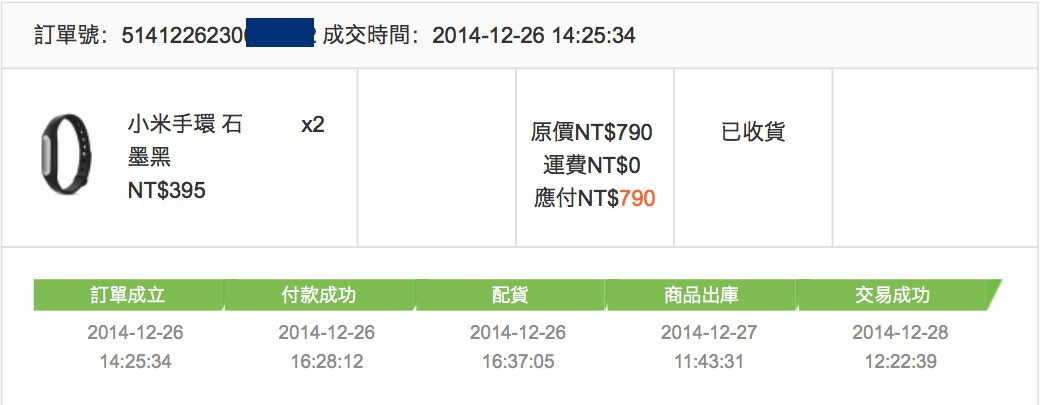Click the 商品出庫 date 2014-12-27
The image size is (1041, 405).
click(709, 332)
